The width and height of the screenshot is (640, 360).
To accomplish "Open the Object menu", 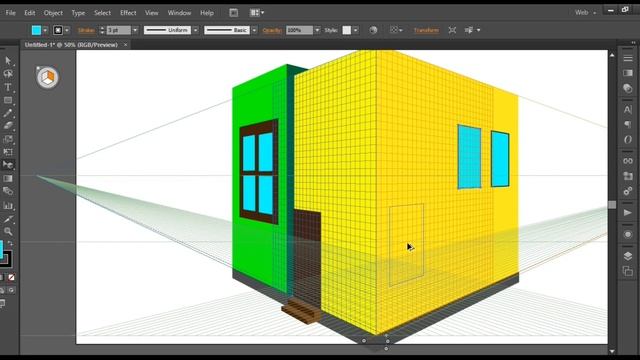I will [x=53, y=13].
